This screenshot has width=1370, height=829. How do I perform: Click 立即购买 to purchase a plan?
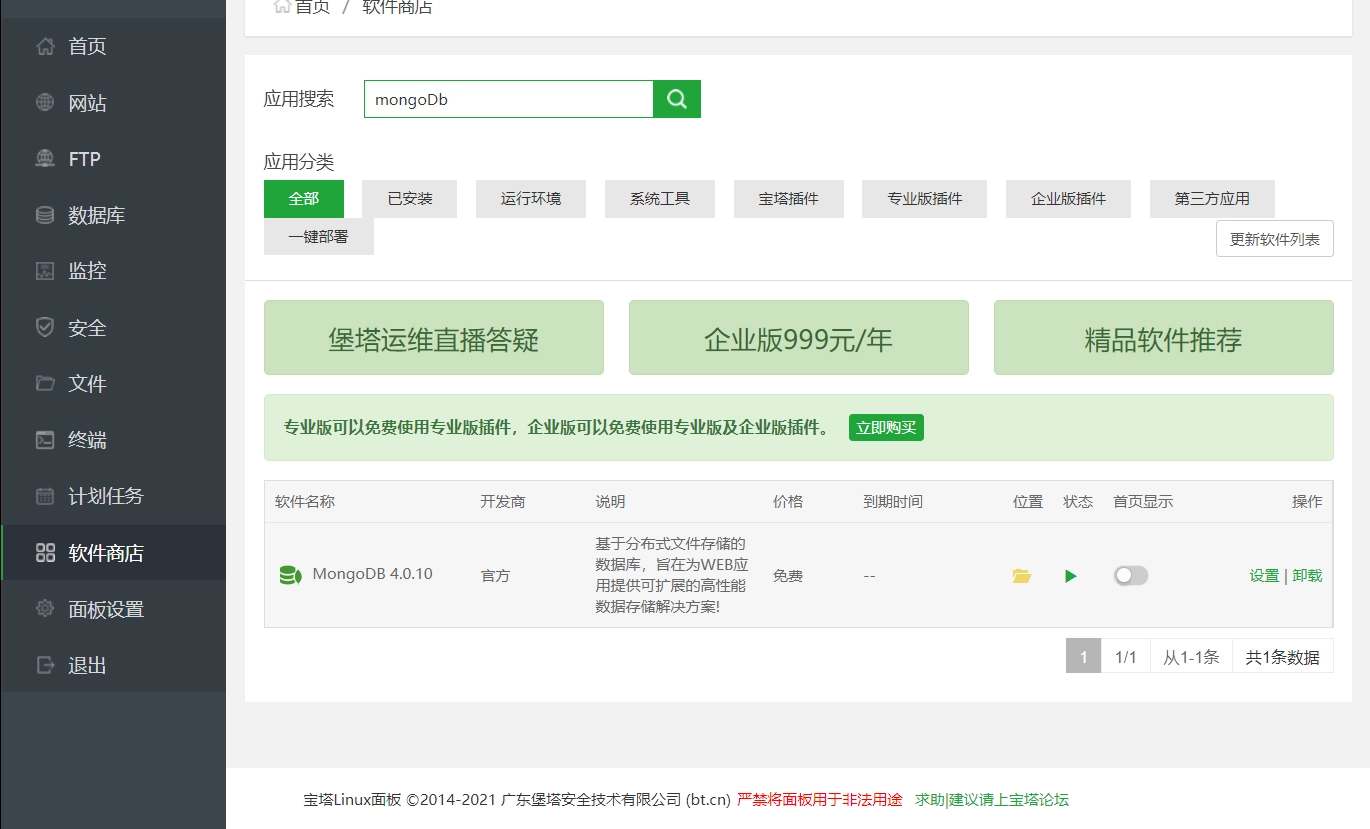pos(886,426)
